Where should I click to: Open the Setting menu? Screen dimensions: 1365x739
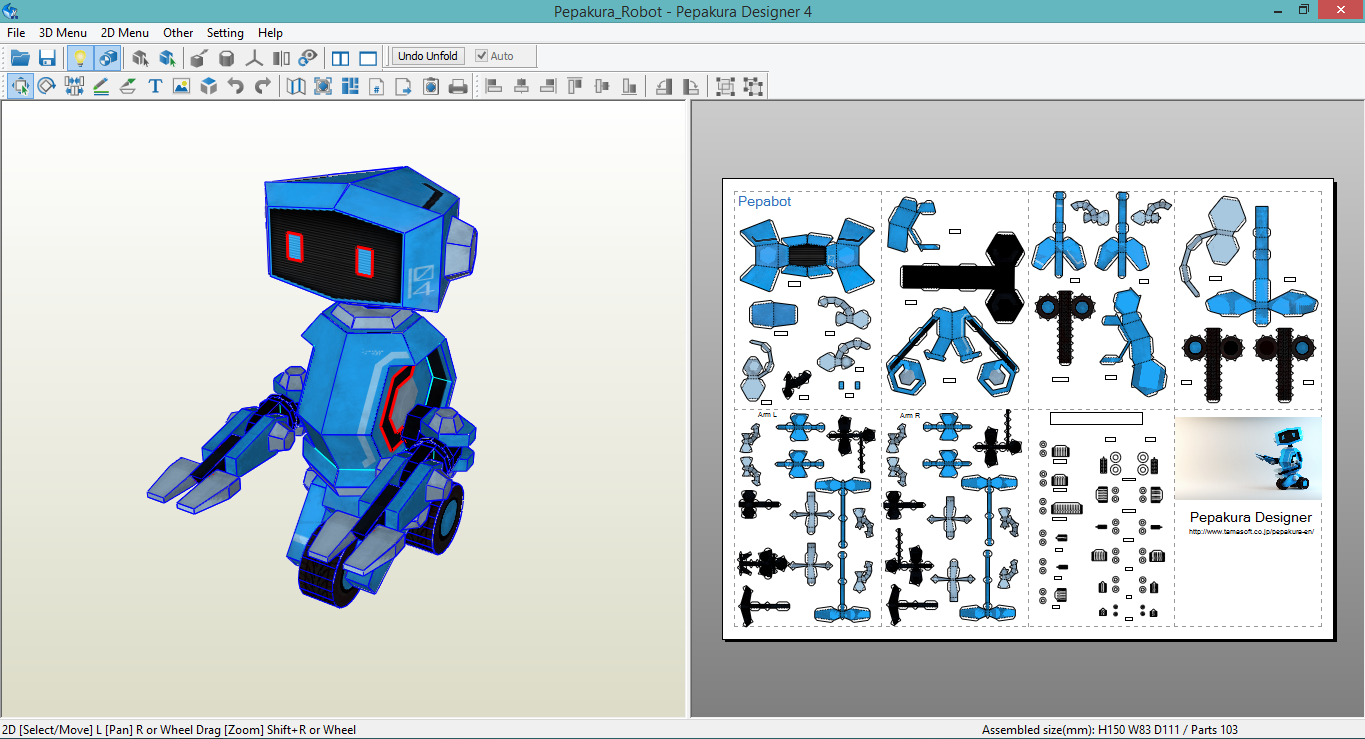point(225,32)
